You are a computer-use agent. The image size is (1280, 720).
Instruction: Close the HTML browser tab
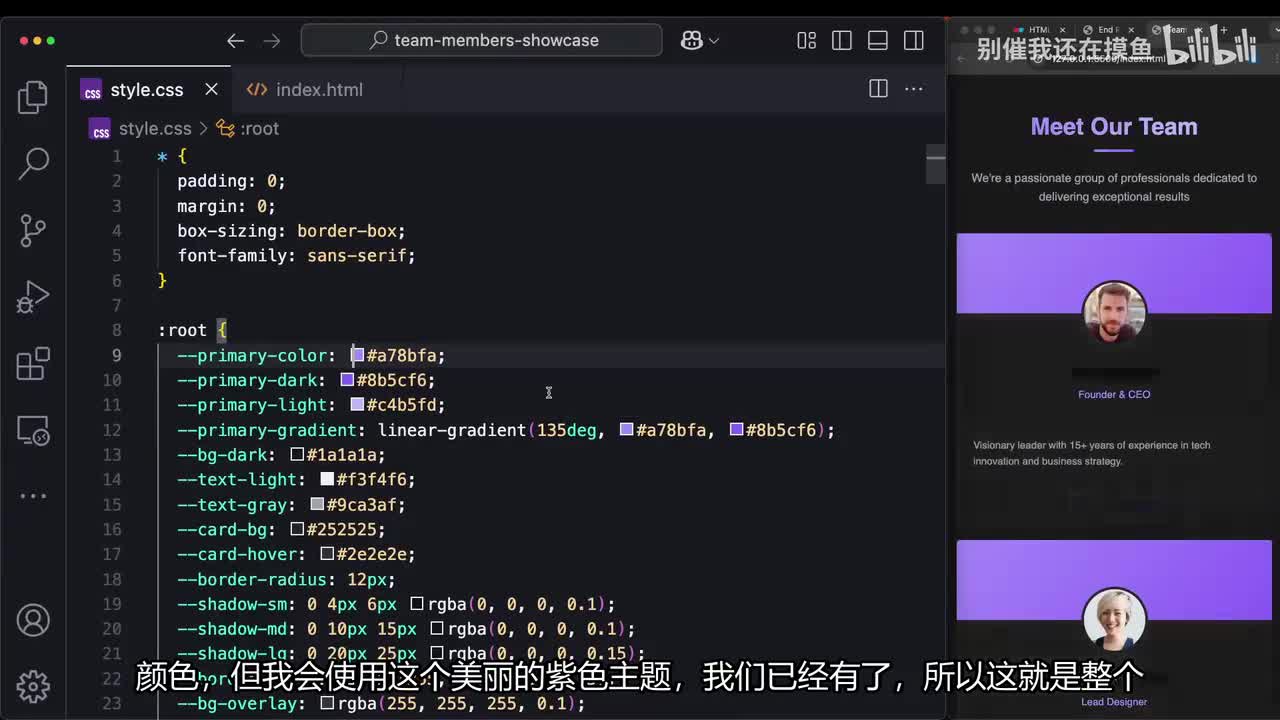click(x=1063, y=30)
